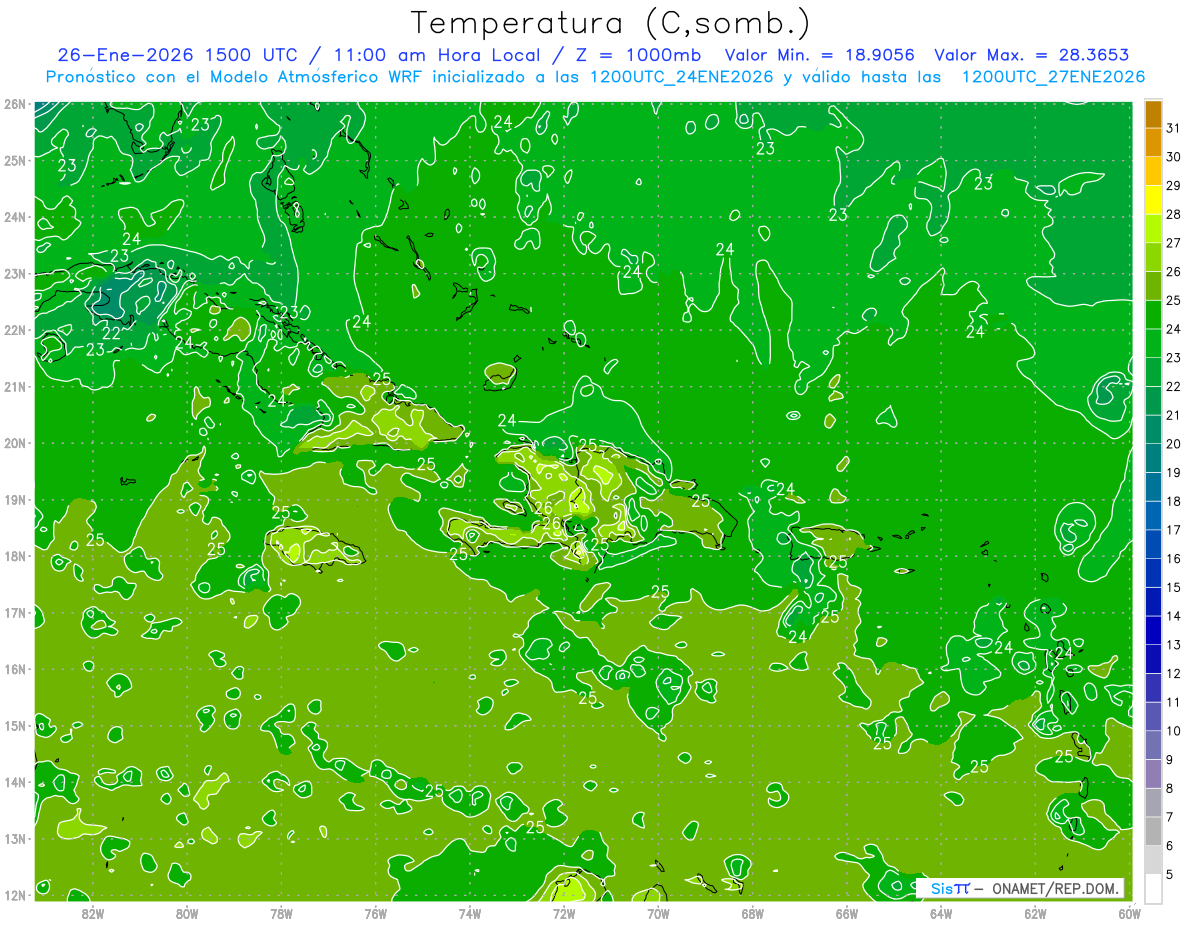Pick the color bar segment between 24 and 25

click(x=1153, y=315)
